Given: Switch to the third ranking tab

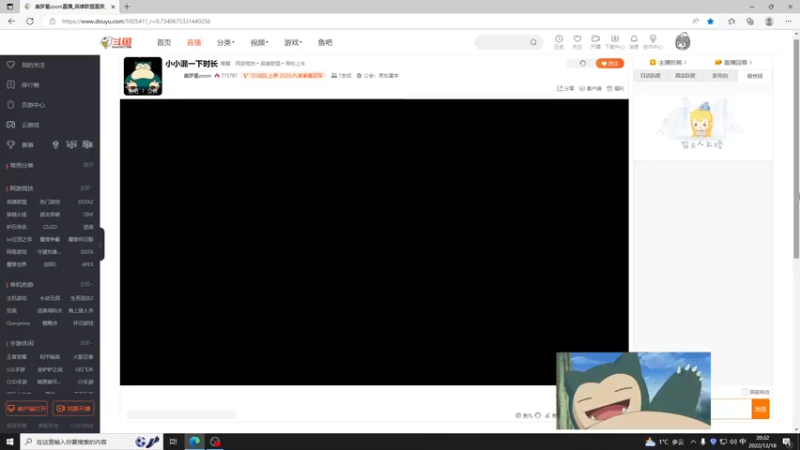Looking at the screenshot, I should [720, 76].
